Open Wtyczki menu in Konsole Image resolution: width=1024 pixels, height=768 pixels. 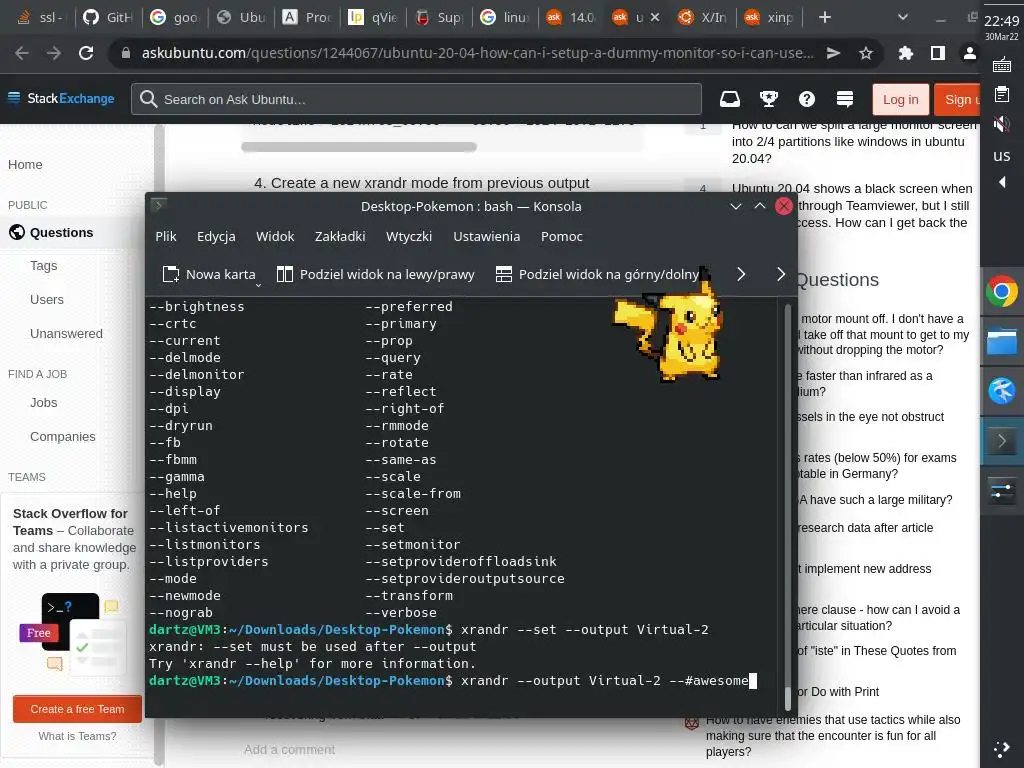(409, 236)
